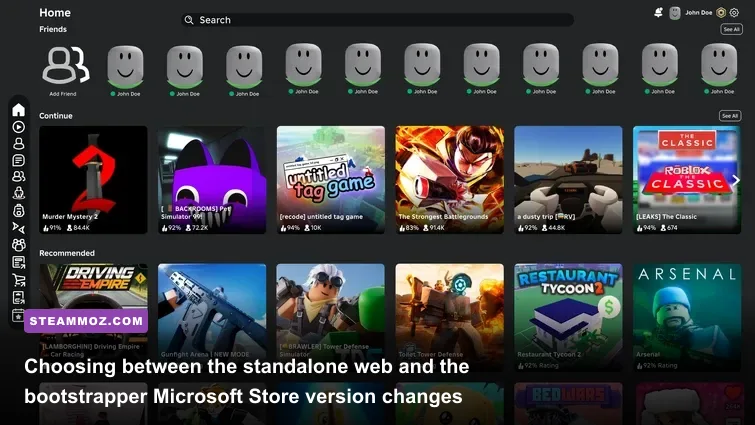Open the Blog list-with-arrow icon in the sidebar
Image resolution: width=755 pixels, height=425 pixels.
[18, 262]
